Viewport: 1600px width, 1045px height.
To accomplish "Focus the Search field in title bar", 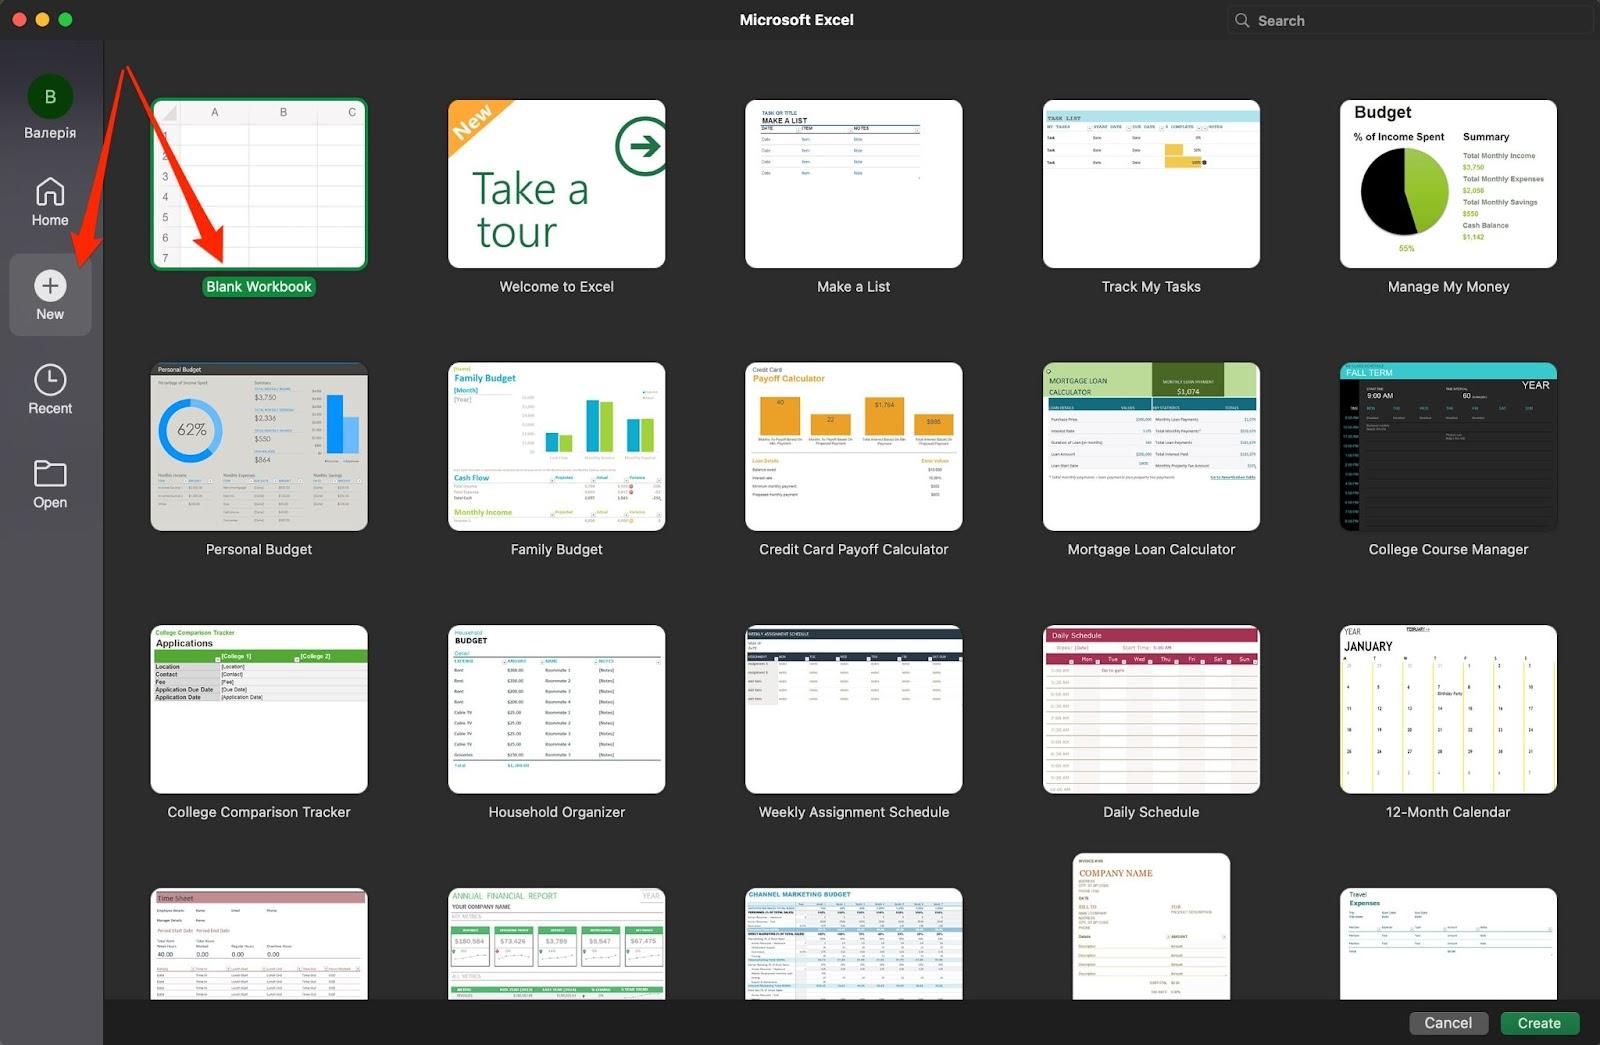I will (x=1410, y=20).
